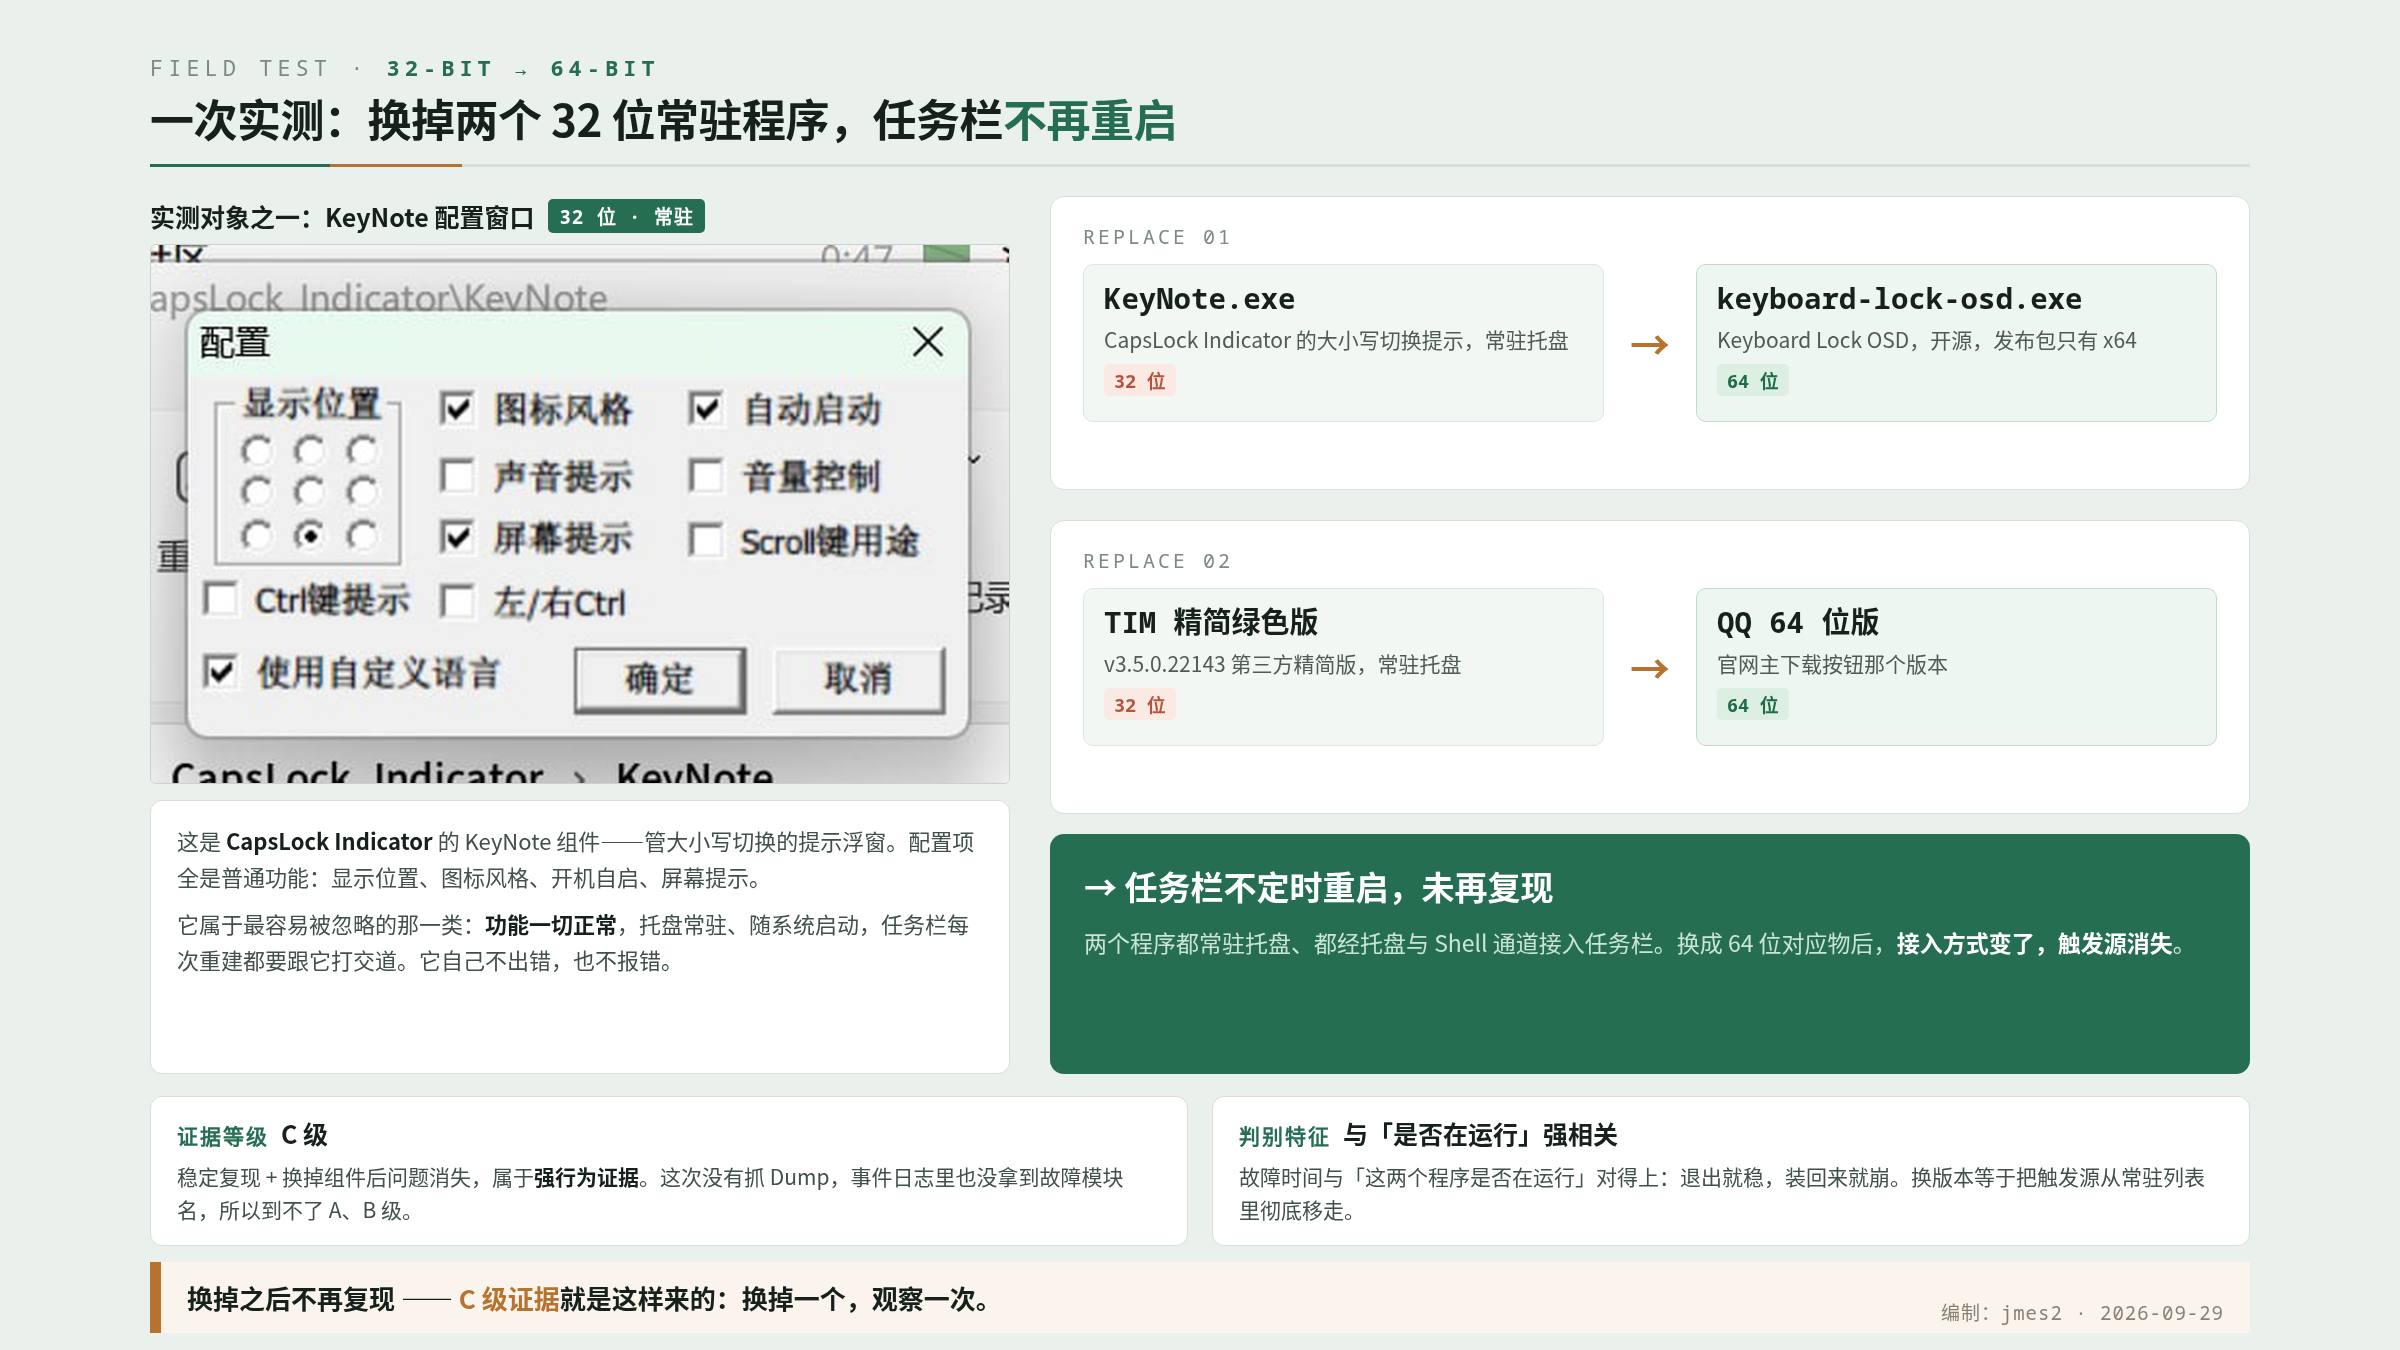Toggle the 自动启动 checkbox
Image resolution: width=2400 pixels, height=1350 pixels.
(705, 408)
